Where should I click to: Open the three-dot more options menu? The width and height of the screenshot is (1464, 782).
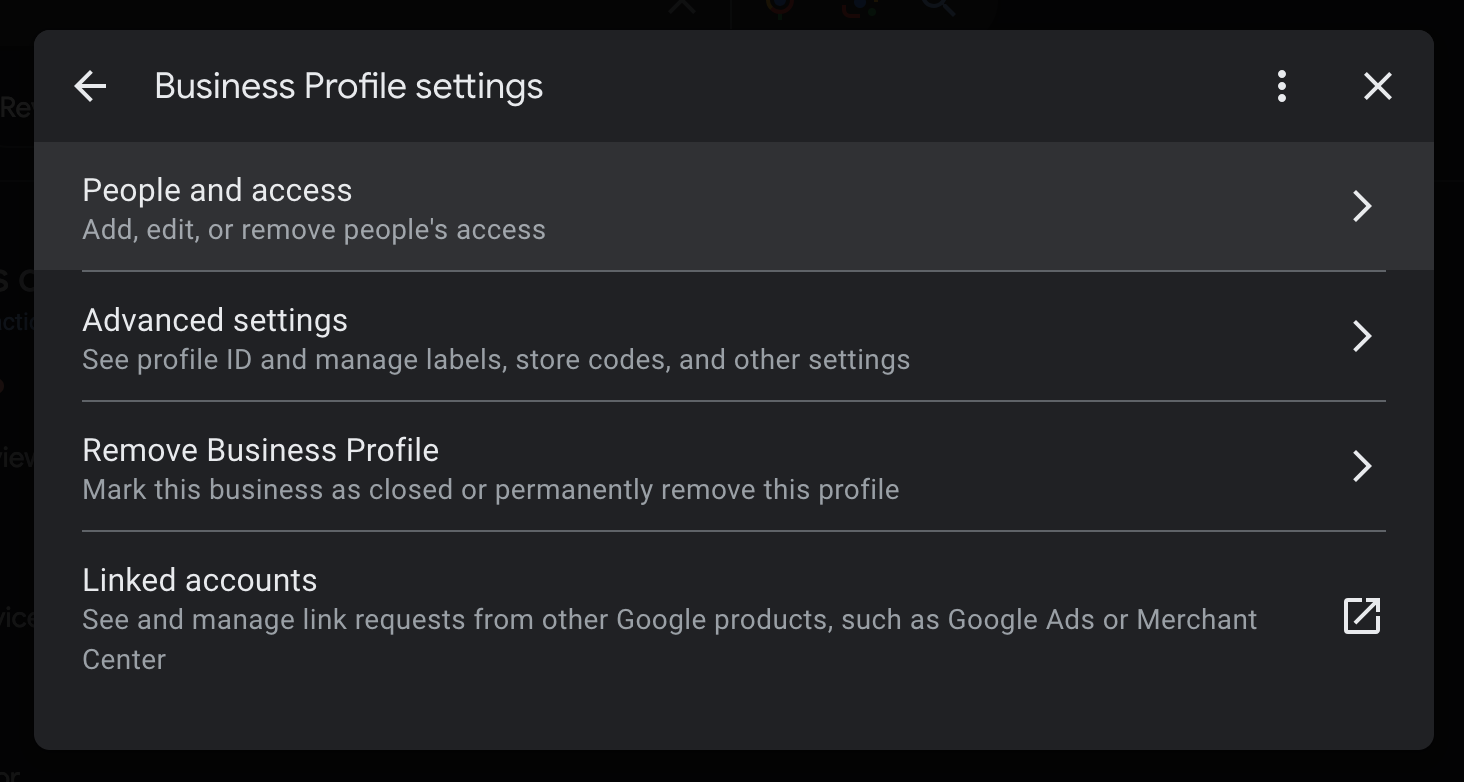(x=1281, y=87)
